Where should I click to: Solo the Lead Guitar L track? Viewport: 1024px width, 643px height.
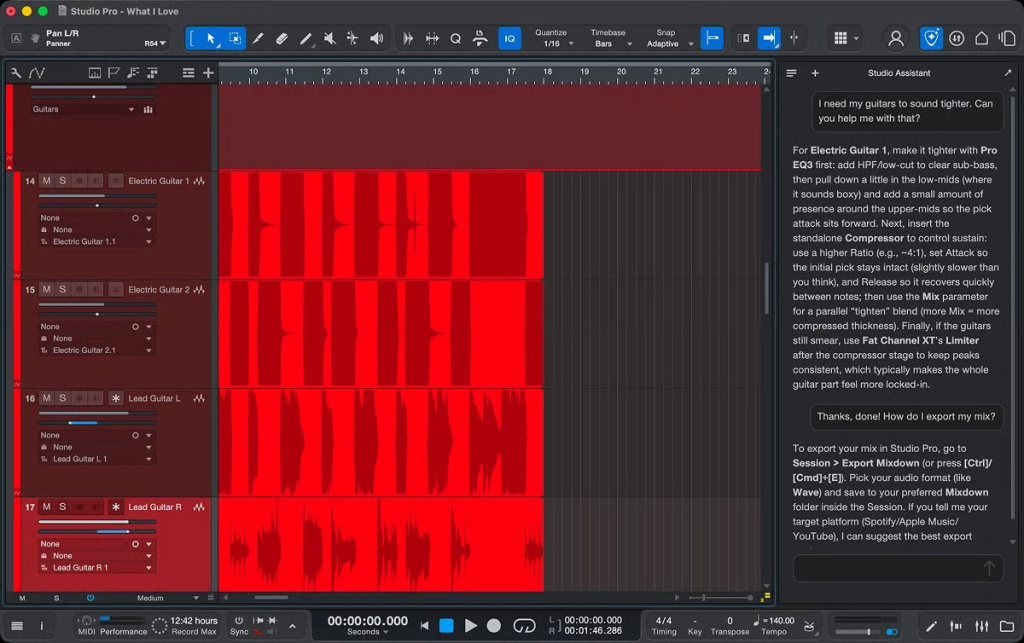[63, 398]
